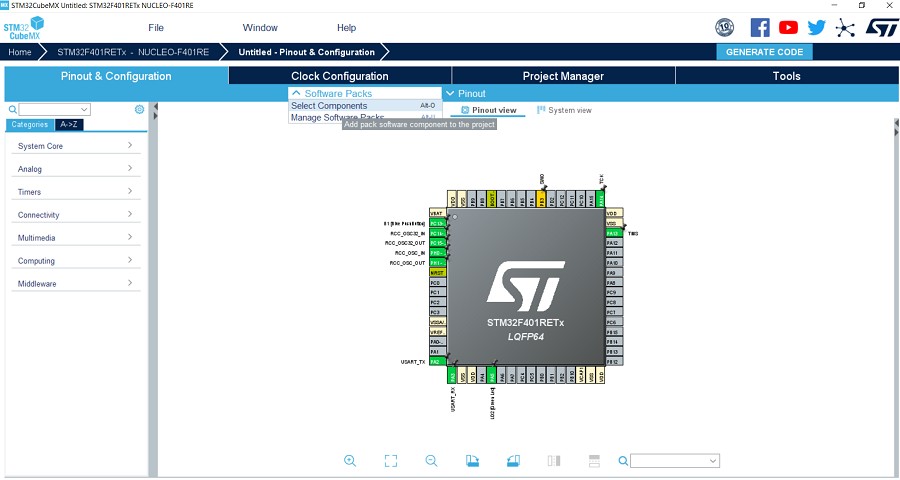Expand the Connectivity category
The width and height of the screenshot is (900, 480).
(75, 215)
